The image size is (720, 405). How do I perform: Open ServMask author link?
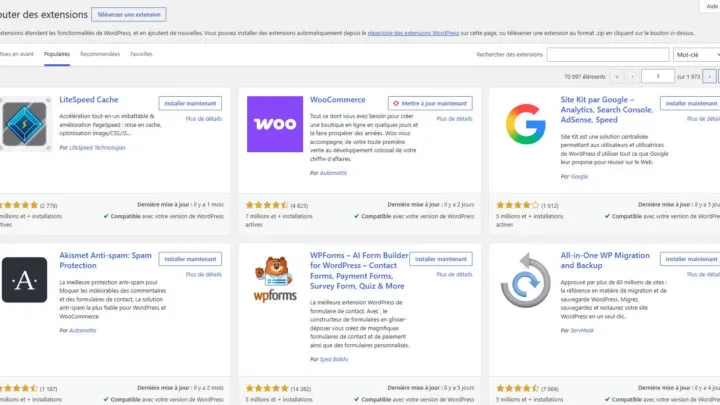[581, 331]
